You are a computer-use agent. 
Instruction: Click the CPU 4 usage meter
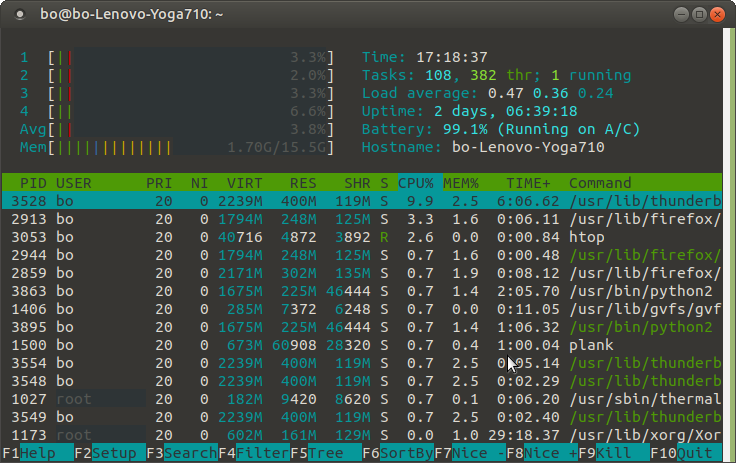coord(176,111)
